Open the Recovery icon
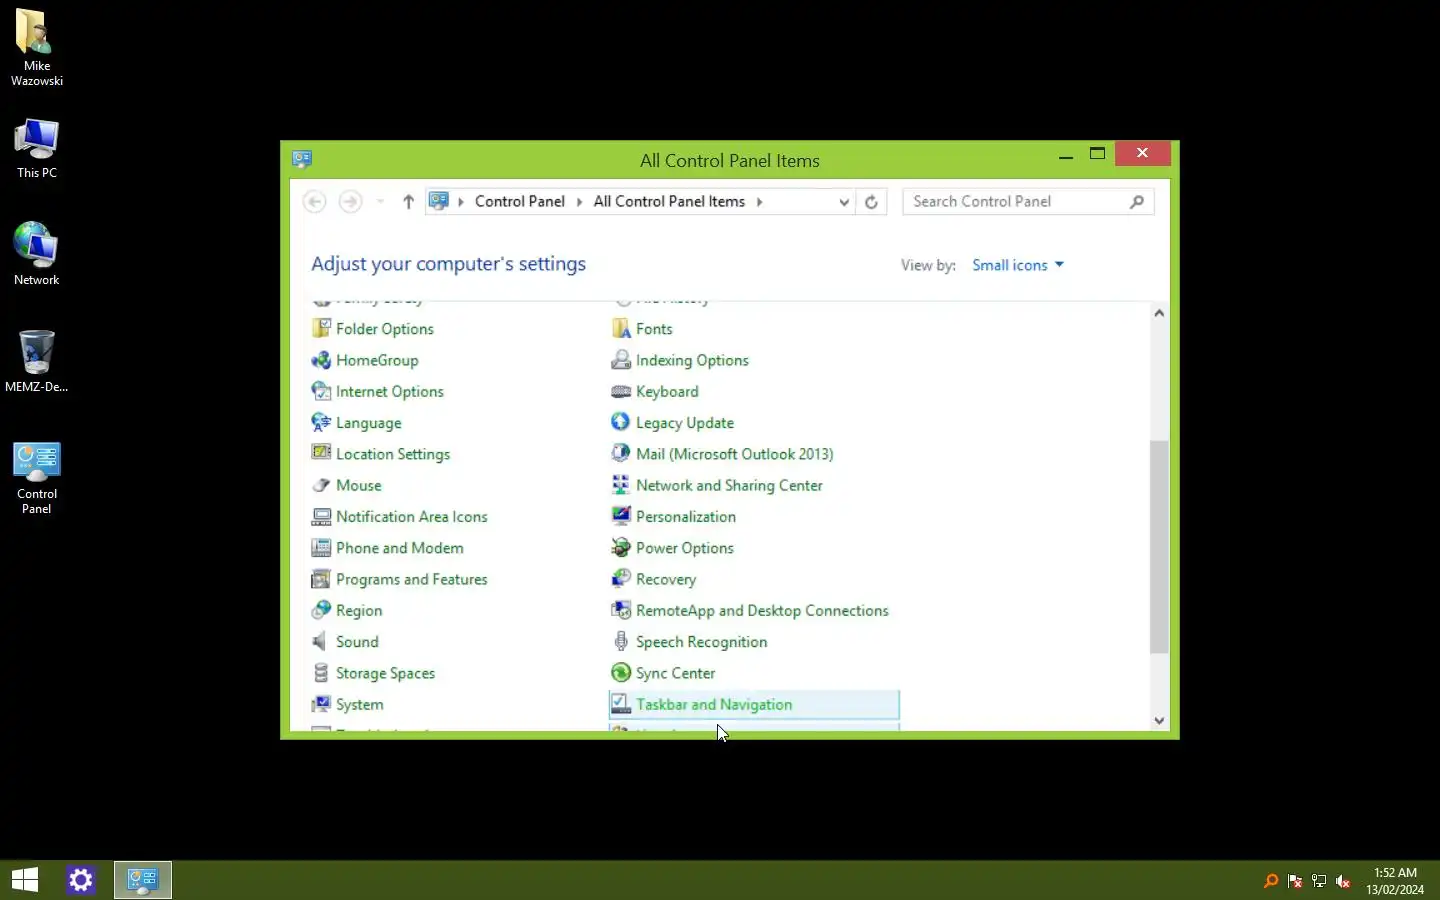This screenshot has width=1440, height=900. (621, 579)
